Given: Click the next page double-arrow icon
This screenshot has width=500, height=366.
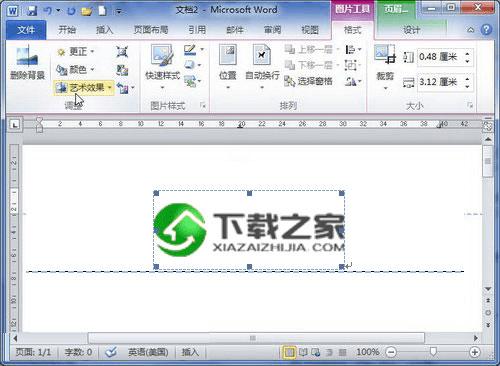Looking at the screenshot, I should pos(488,324).
